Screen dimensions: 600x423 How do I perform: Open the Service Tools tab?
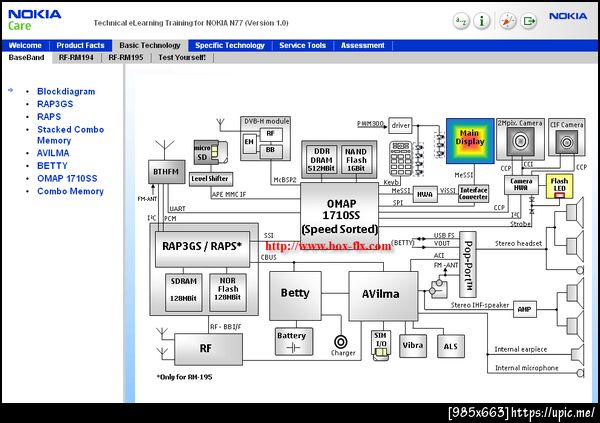click(302, 46)
